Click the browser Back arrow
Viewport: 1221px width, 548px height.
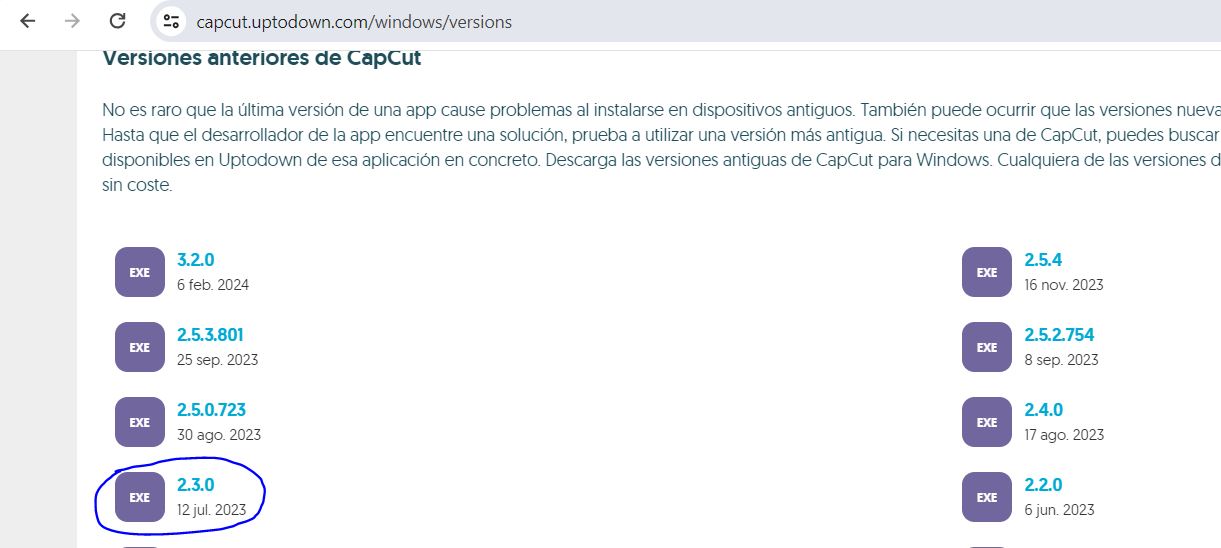point(27,21)
